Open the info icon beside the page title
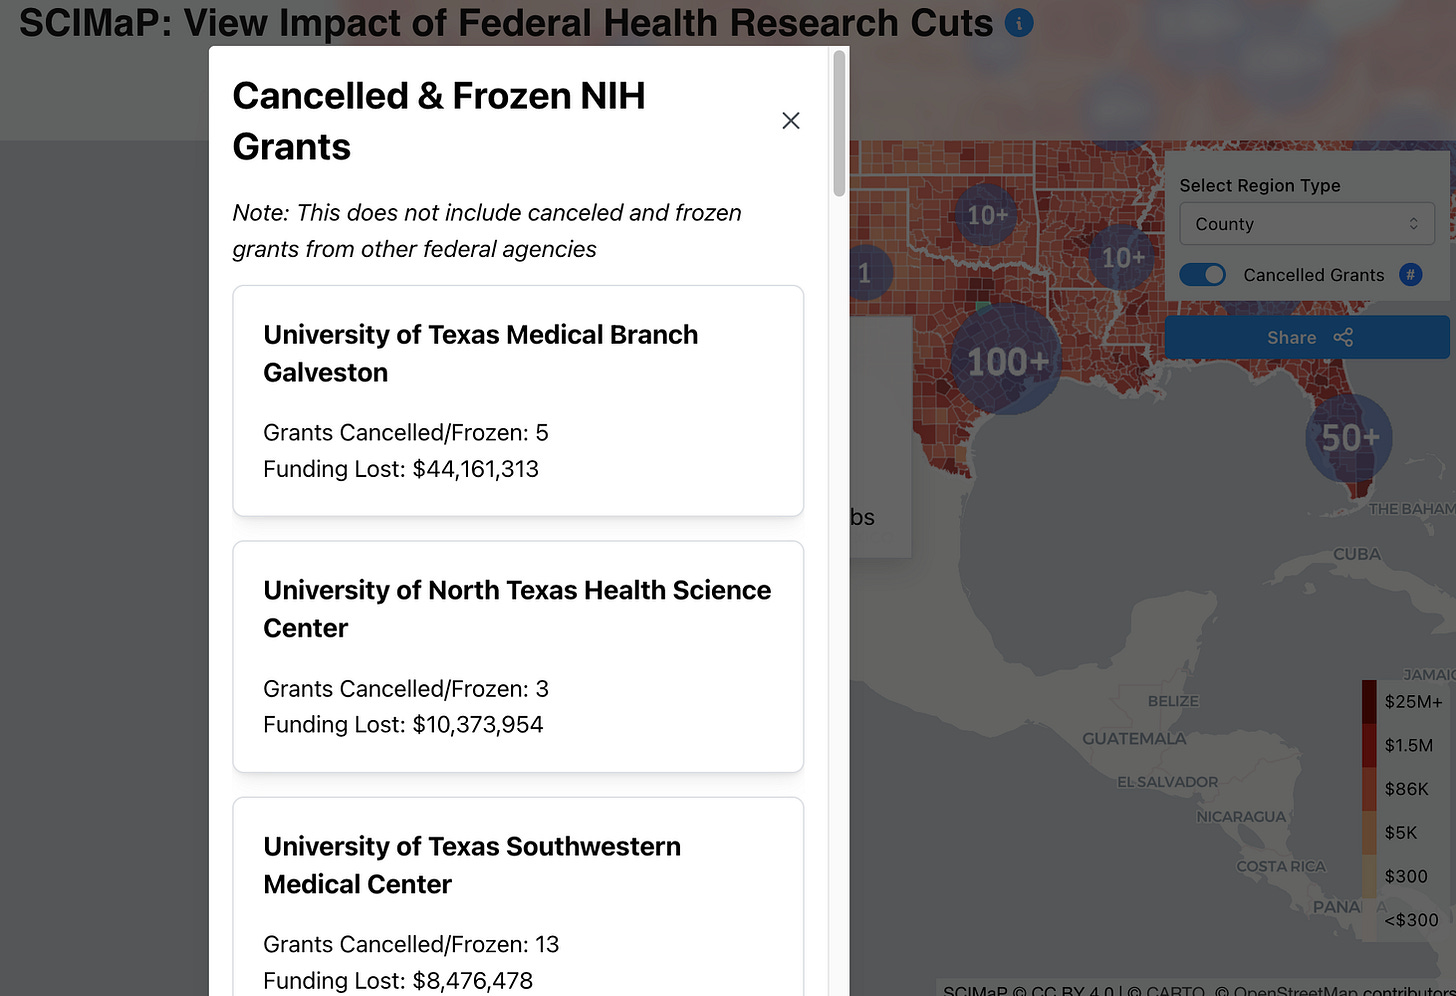 point(1018,22)
